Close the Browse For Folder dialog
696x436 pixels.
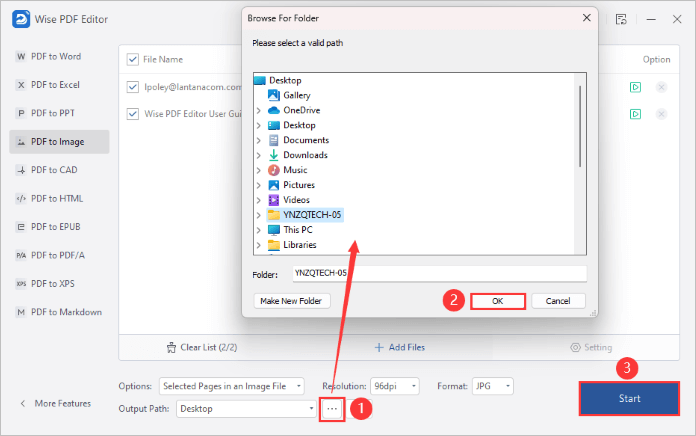click(x=586, y=18)
